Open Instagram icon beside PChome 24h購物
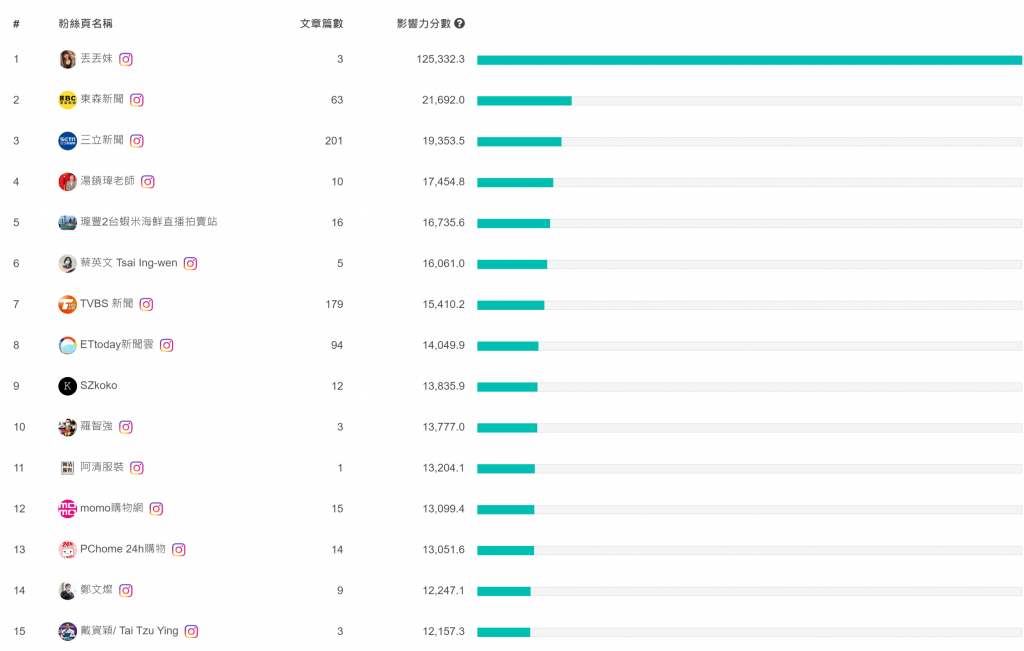 (178, 550)
